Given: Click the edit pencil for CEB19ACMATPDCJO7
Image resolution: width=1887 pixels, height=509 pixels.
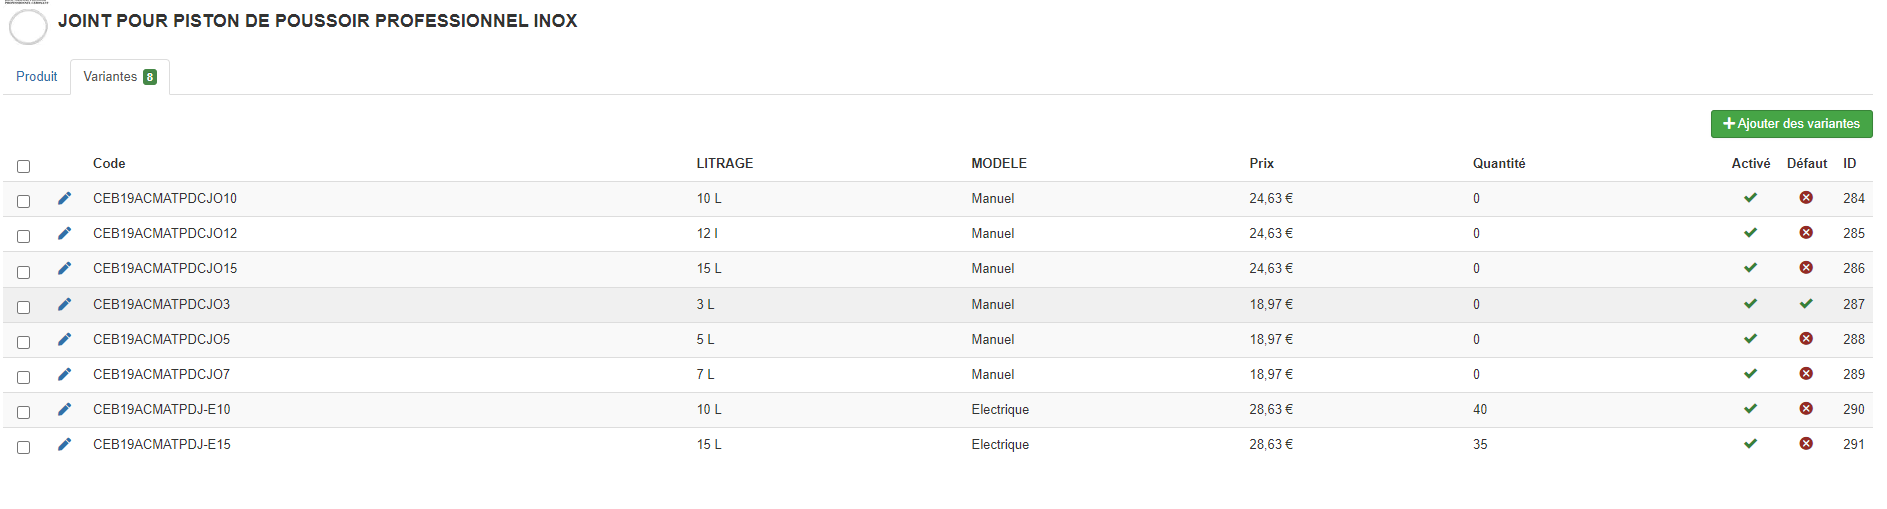Looking at the screenshot, I should 65,374.
